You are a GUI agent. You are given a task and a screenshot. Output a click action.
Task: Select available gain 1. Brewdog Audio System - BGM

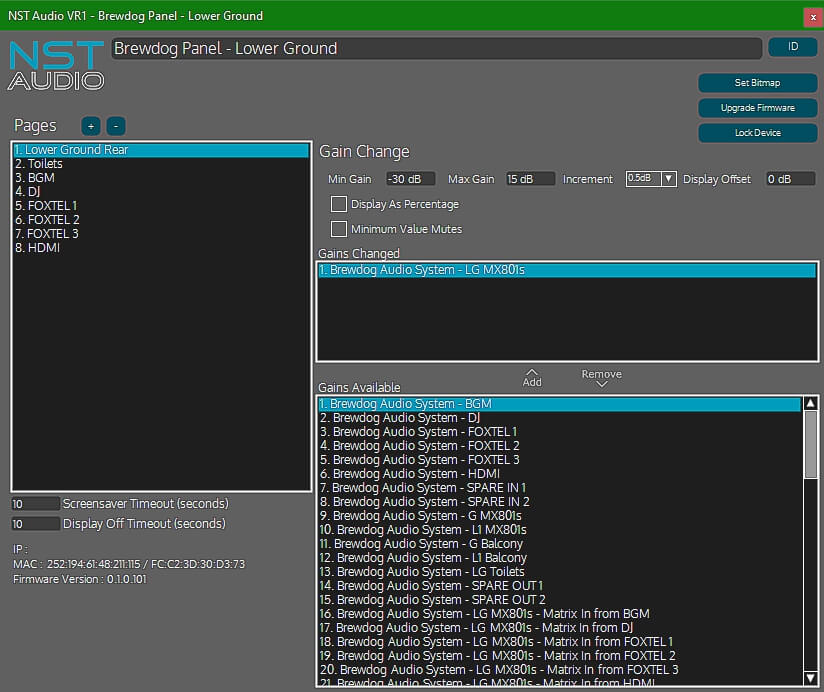560,404
